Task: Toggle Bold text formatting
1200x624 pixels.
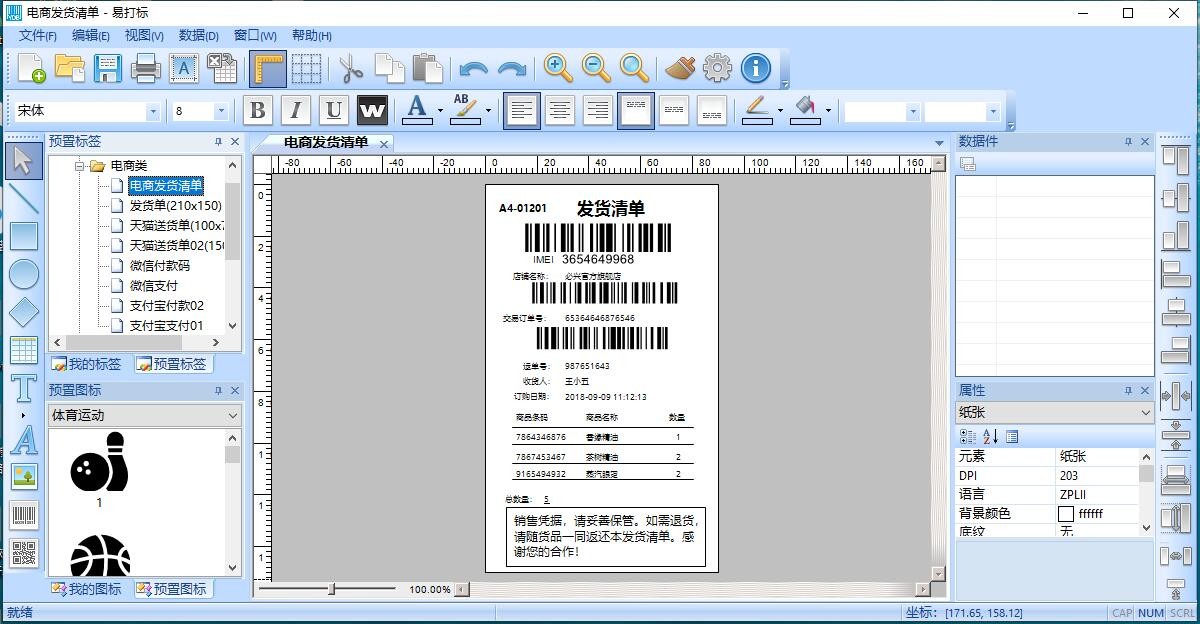Action: tap(258, 110)
